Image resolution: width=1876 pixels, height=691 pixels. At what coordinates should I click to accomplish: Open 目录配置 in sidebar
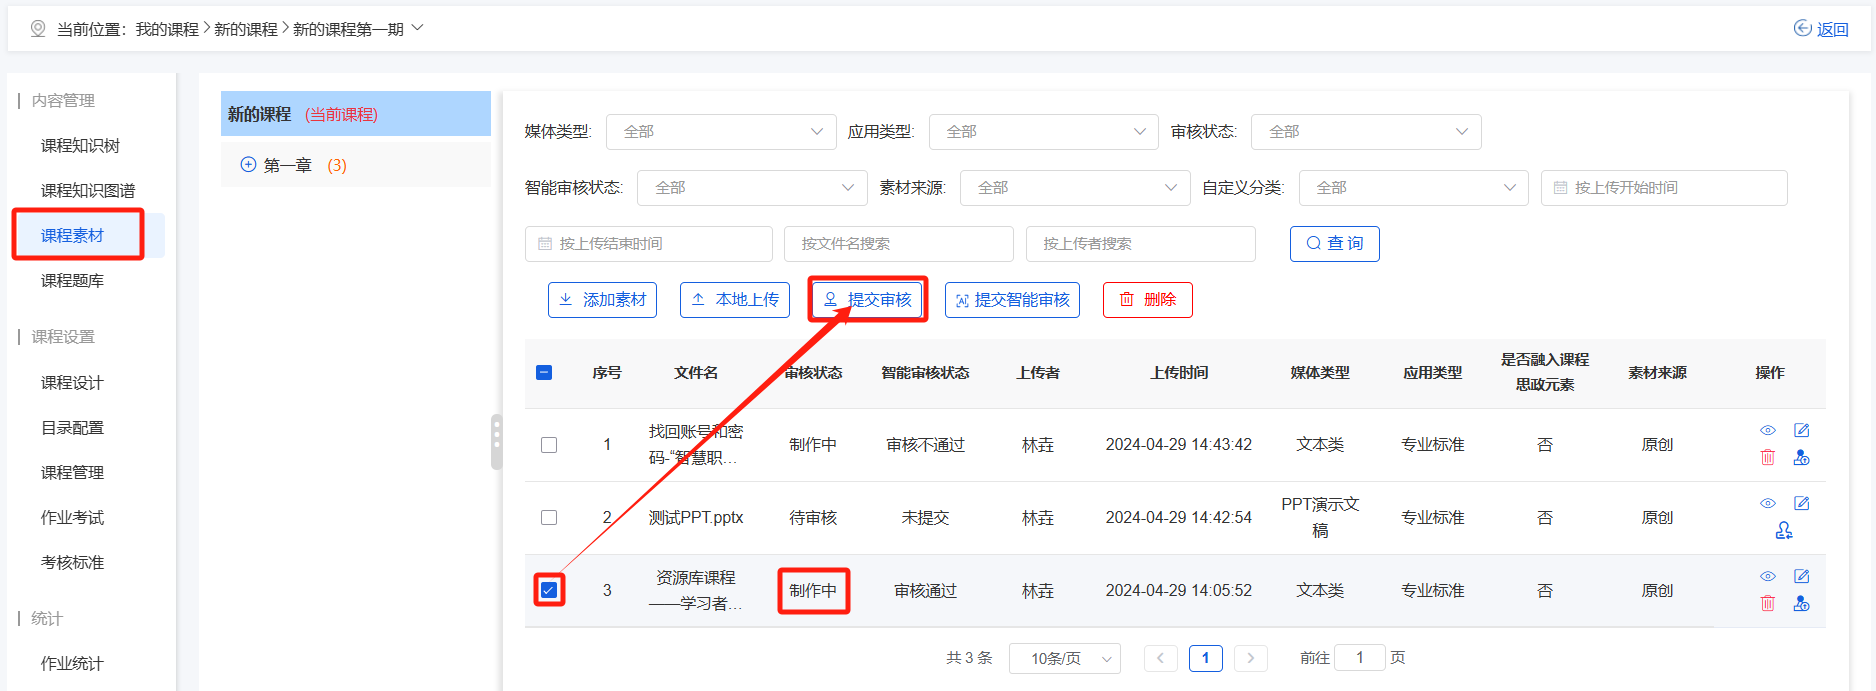tap(72, 428)
